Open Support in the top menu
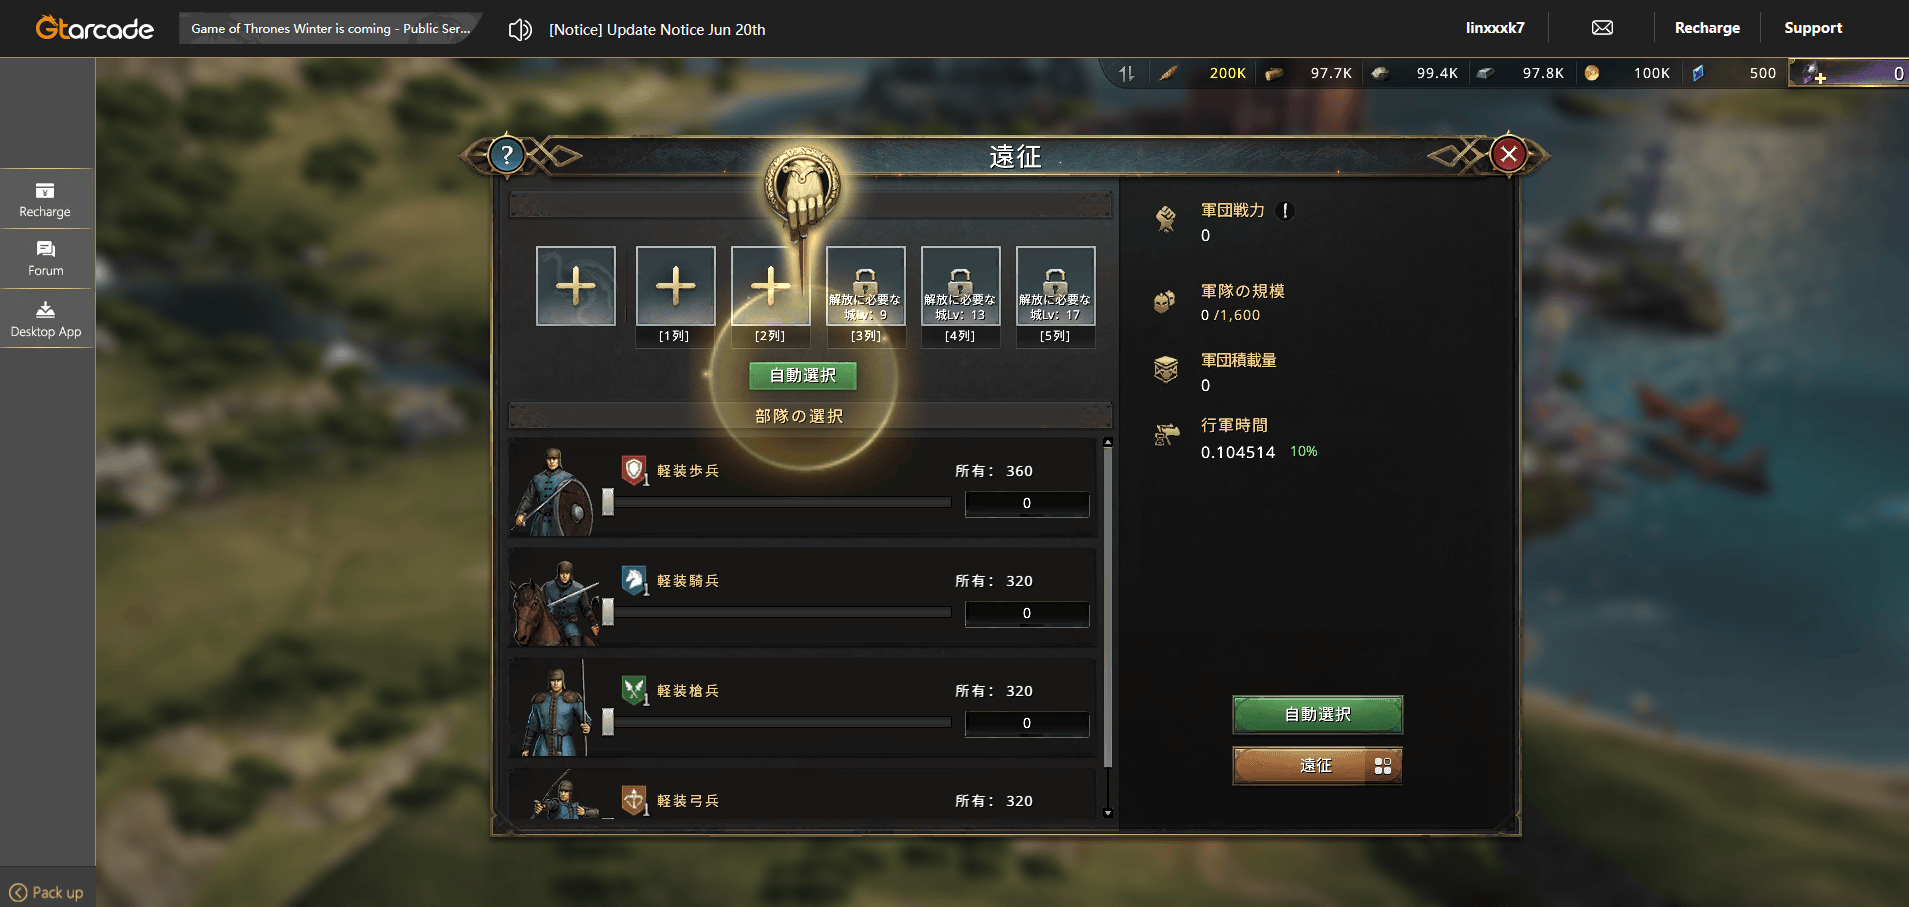The height and width of the screenshot is (907, 1909). pos(1813,28)
